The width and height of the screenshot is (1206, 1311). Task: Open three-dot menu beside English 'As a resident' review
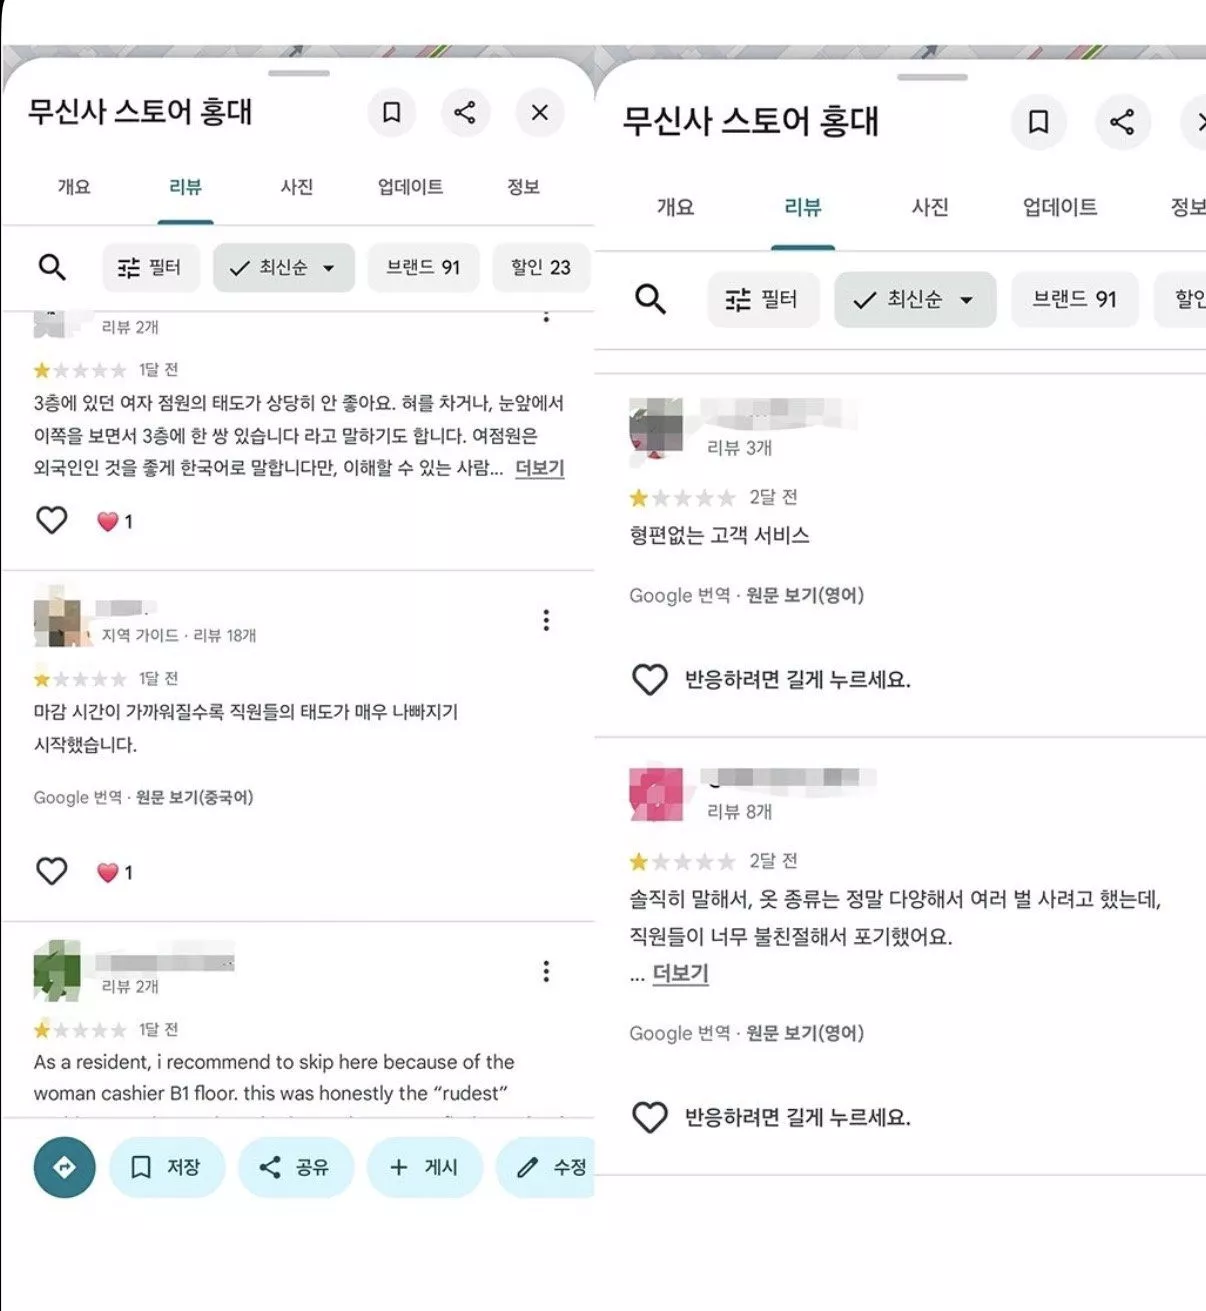click(546, 971)
